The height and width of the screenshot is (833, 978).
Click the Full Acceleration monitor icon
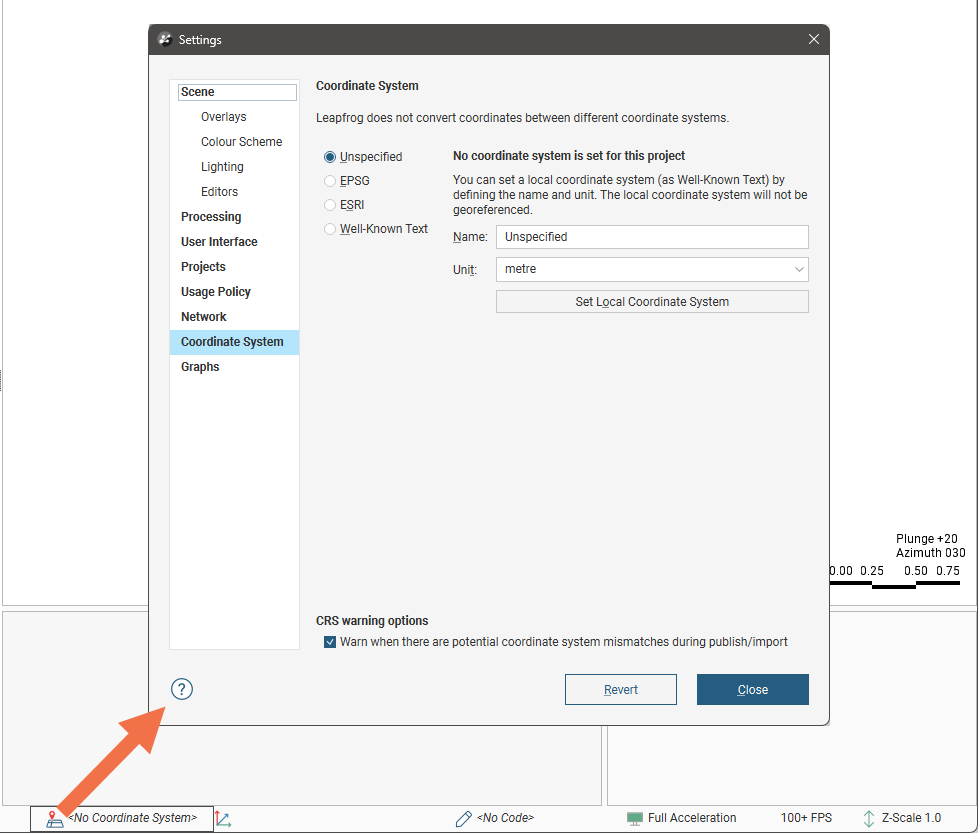634,818
